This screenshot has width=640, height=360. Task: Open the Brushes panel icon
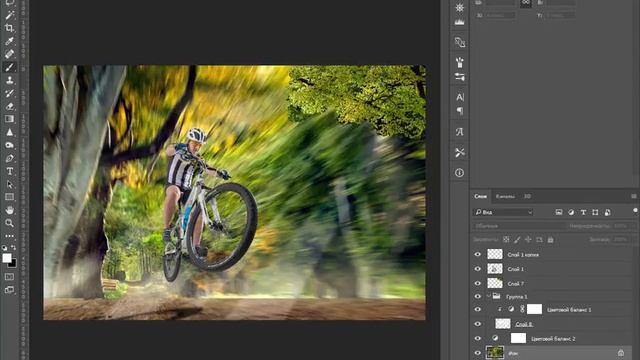[460, 62]
